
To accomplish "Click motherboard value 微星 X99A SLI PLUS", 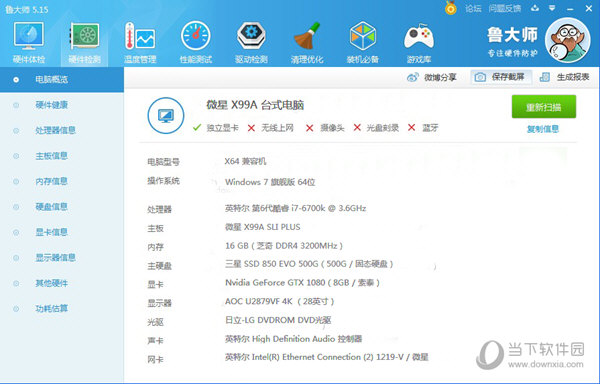I will click(262, 227).
